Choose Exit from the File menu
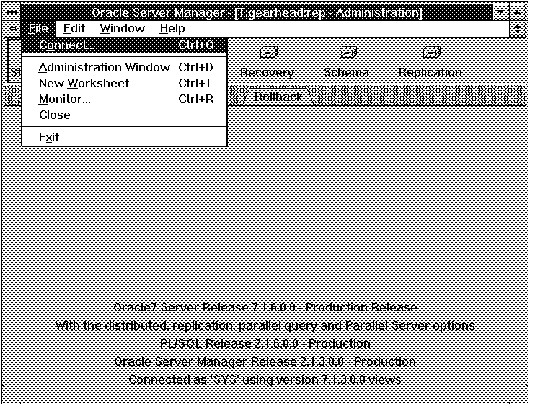Image resolution: width=536 pixels, height=409 pixels. [x=124, y=137]
